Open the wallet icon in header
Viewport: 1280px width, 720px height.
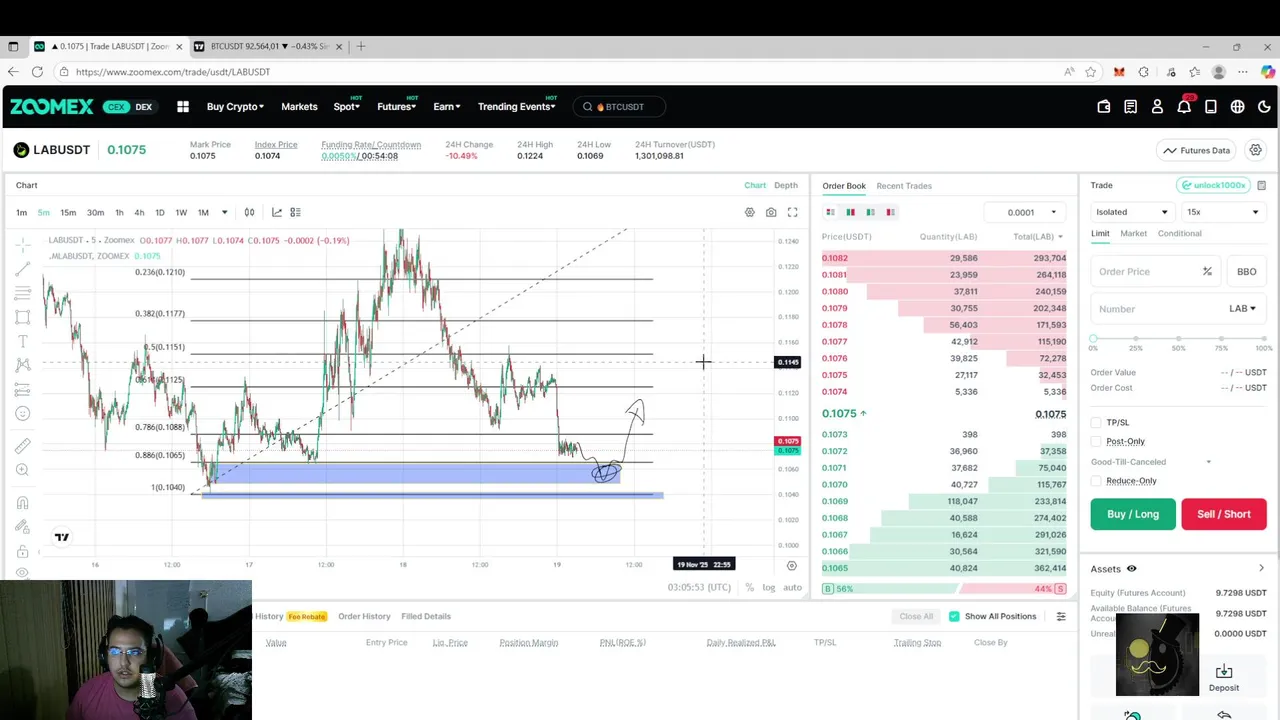(x=1104, y=107)
